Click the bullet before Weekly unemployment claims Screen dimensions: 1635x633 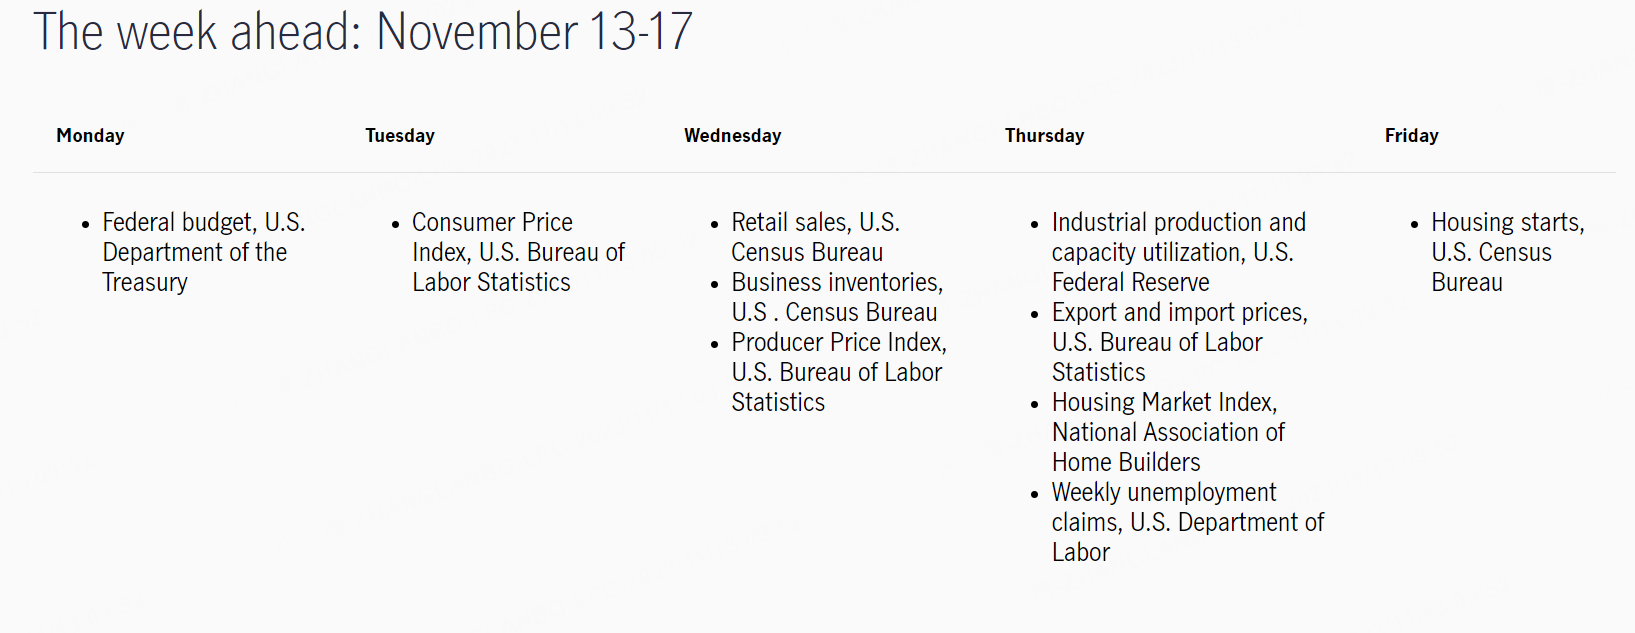[1035, 494]
